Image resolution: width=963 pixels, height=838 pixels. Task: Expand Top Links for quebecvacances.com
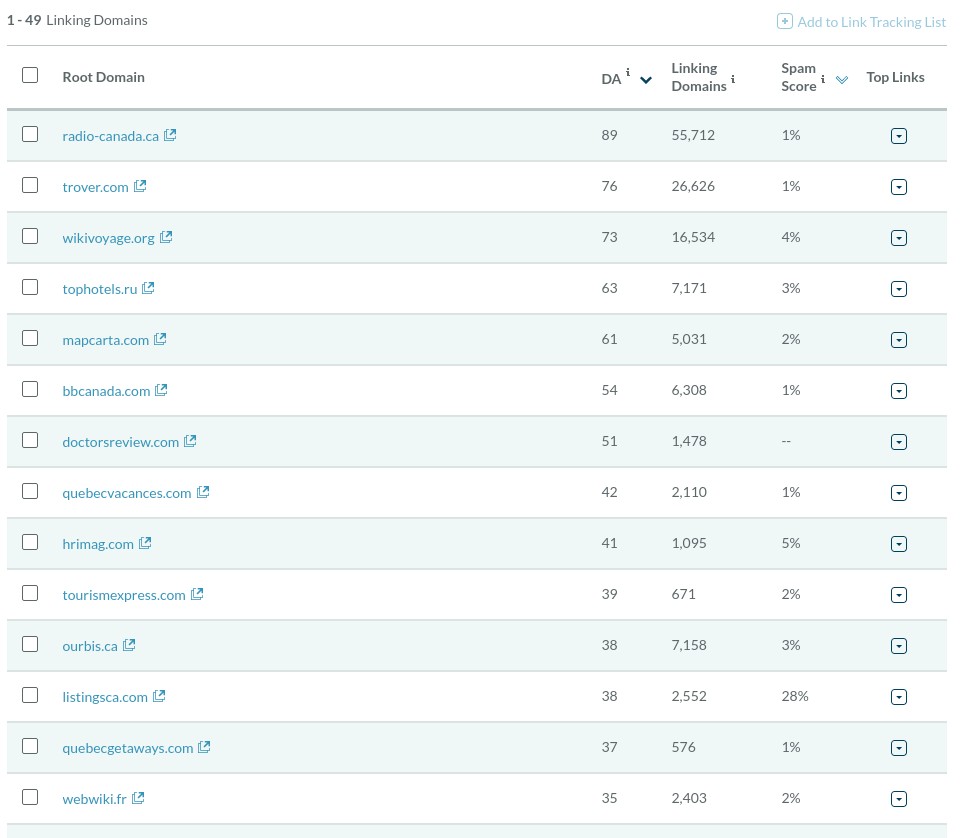(x=899, y=493)
